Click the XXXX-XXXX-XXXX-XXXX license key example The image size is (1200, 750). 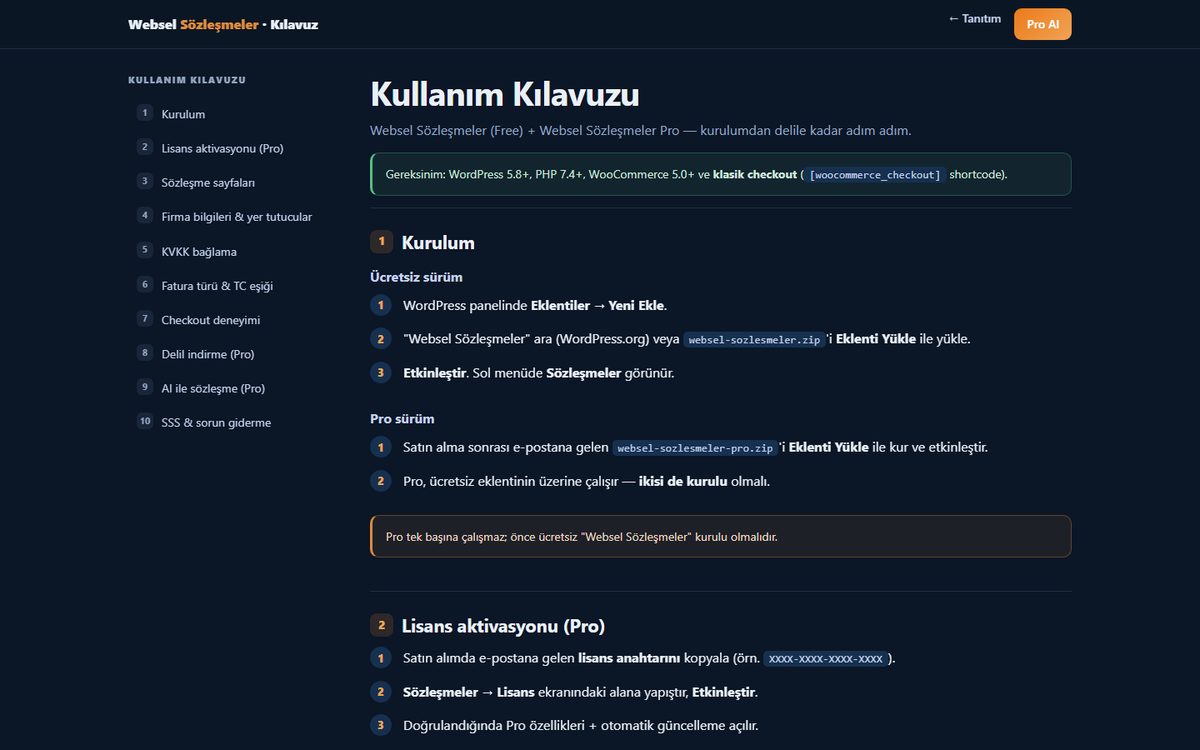(826, 659)
